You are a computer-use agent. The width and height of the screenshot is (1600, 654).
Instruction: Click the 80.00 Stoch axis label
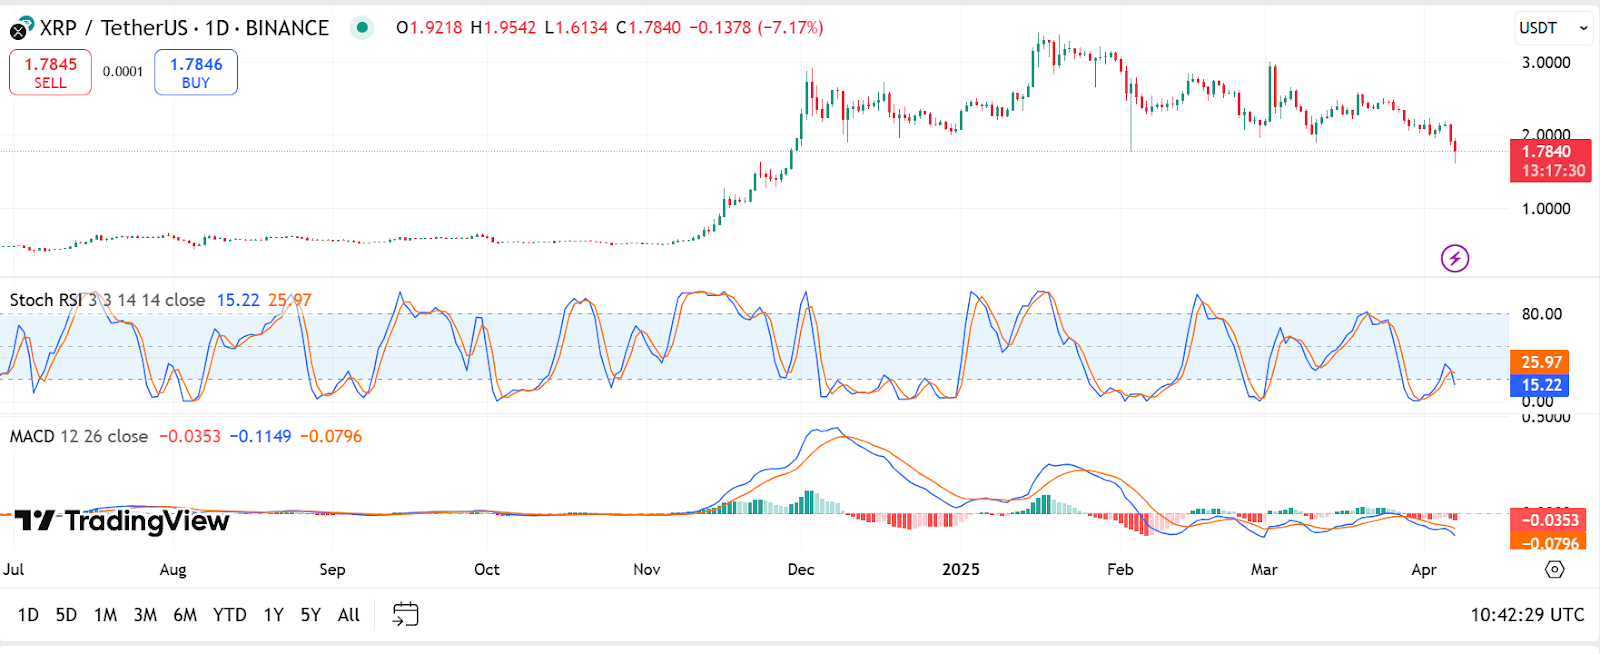point(1541,314)
